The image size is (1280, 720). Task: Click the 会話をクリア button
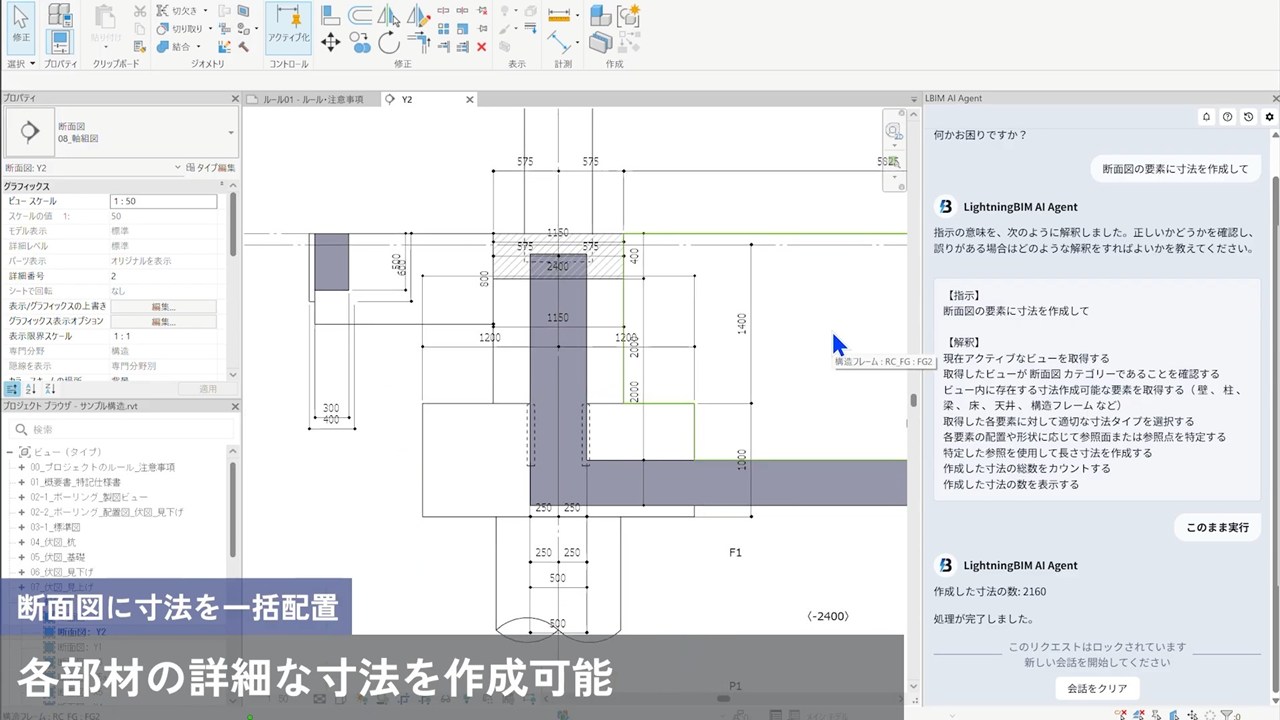pos(1097,688)
